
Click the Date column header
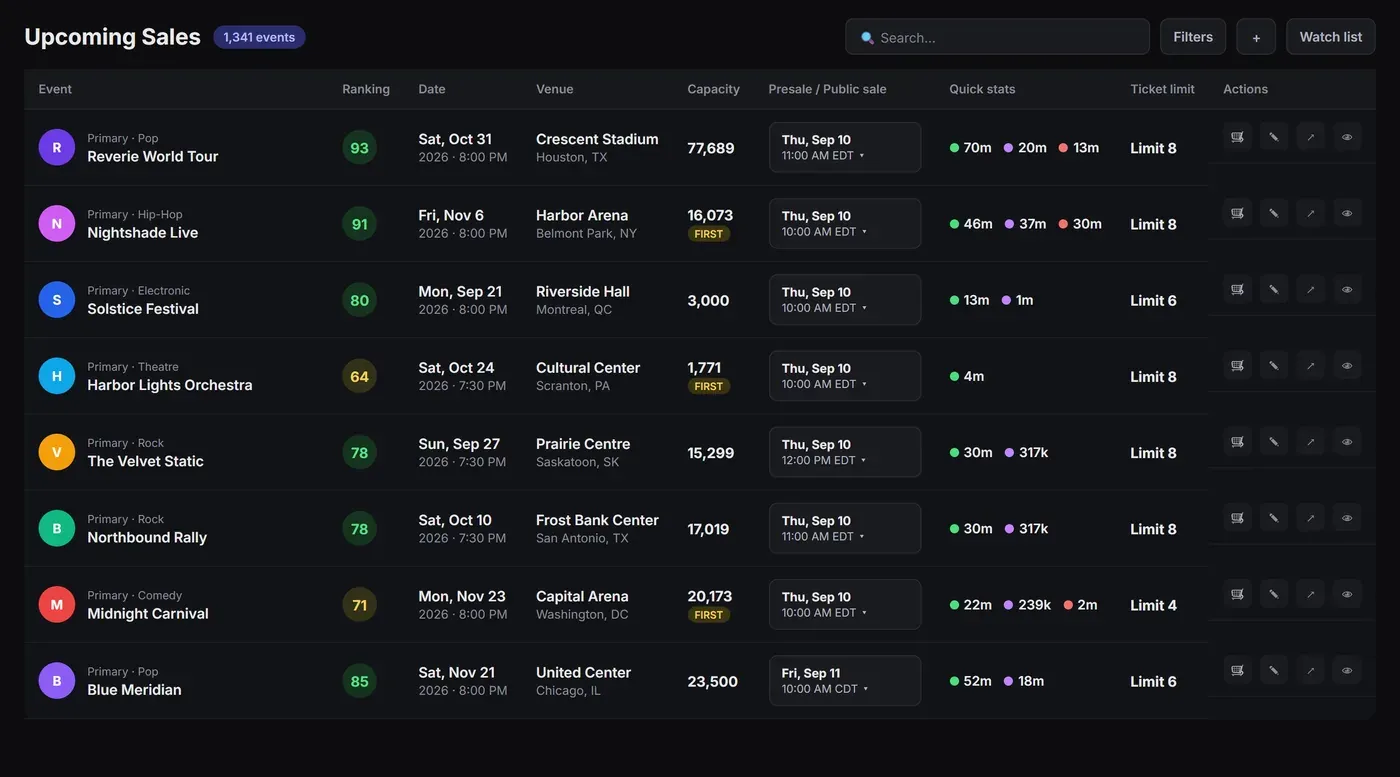[x=432, y=89]
